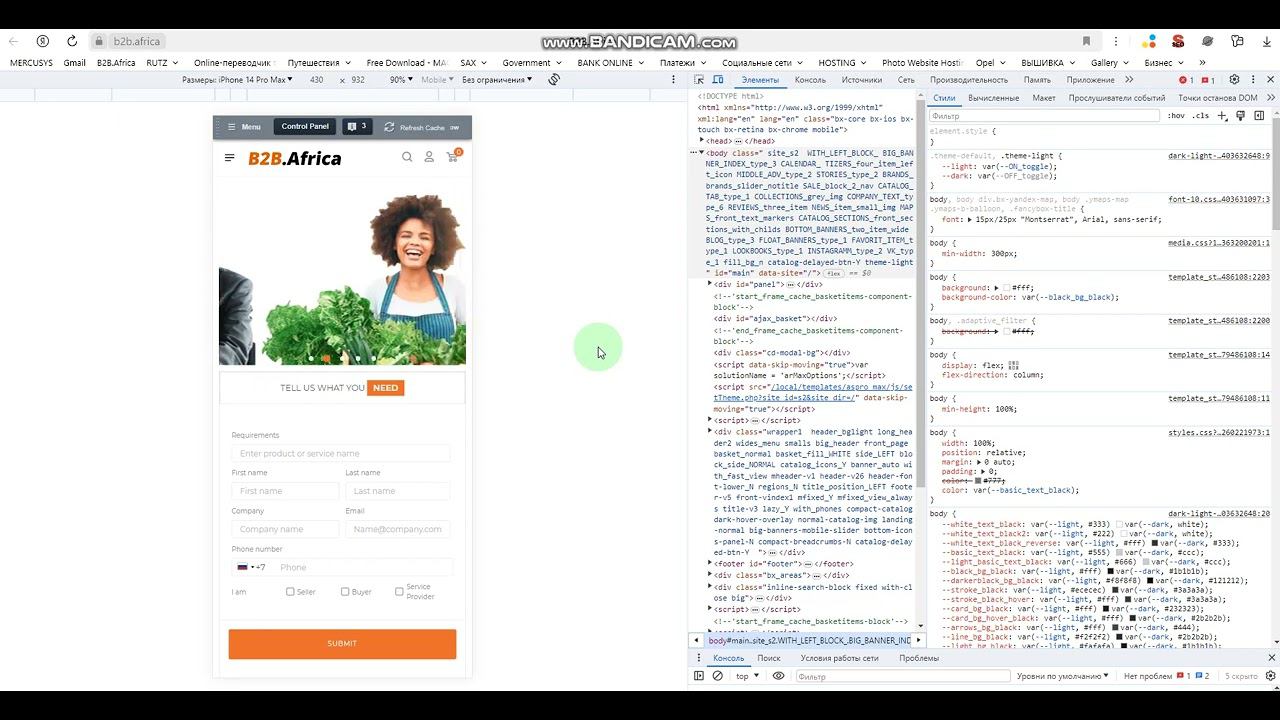
Task: Click the orange NEED label button
Action: pos(385,388)
